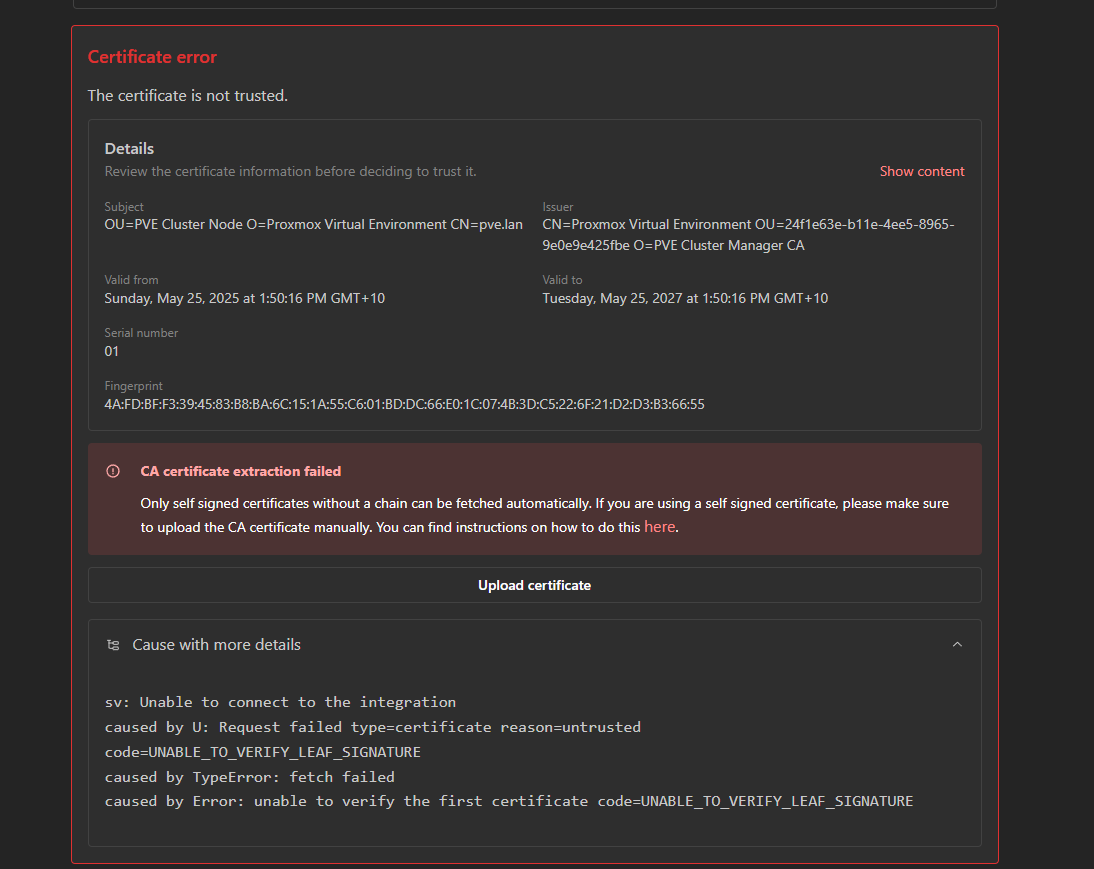This screenshot has width=1094, height=869.
Task: Click the line 'sv: Unable to connect to the integration'
Action: 280,702
